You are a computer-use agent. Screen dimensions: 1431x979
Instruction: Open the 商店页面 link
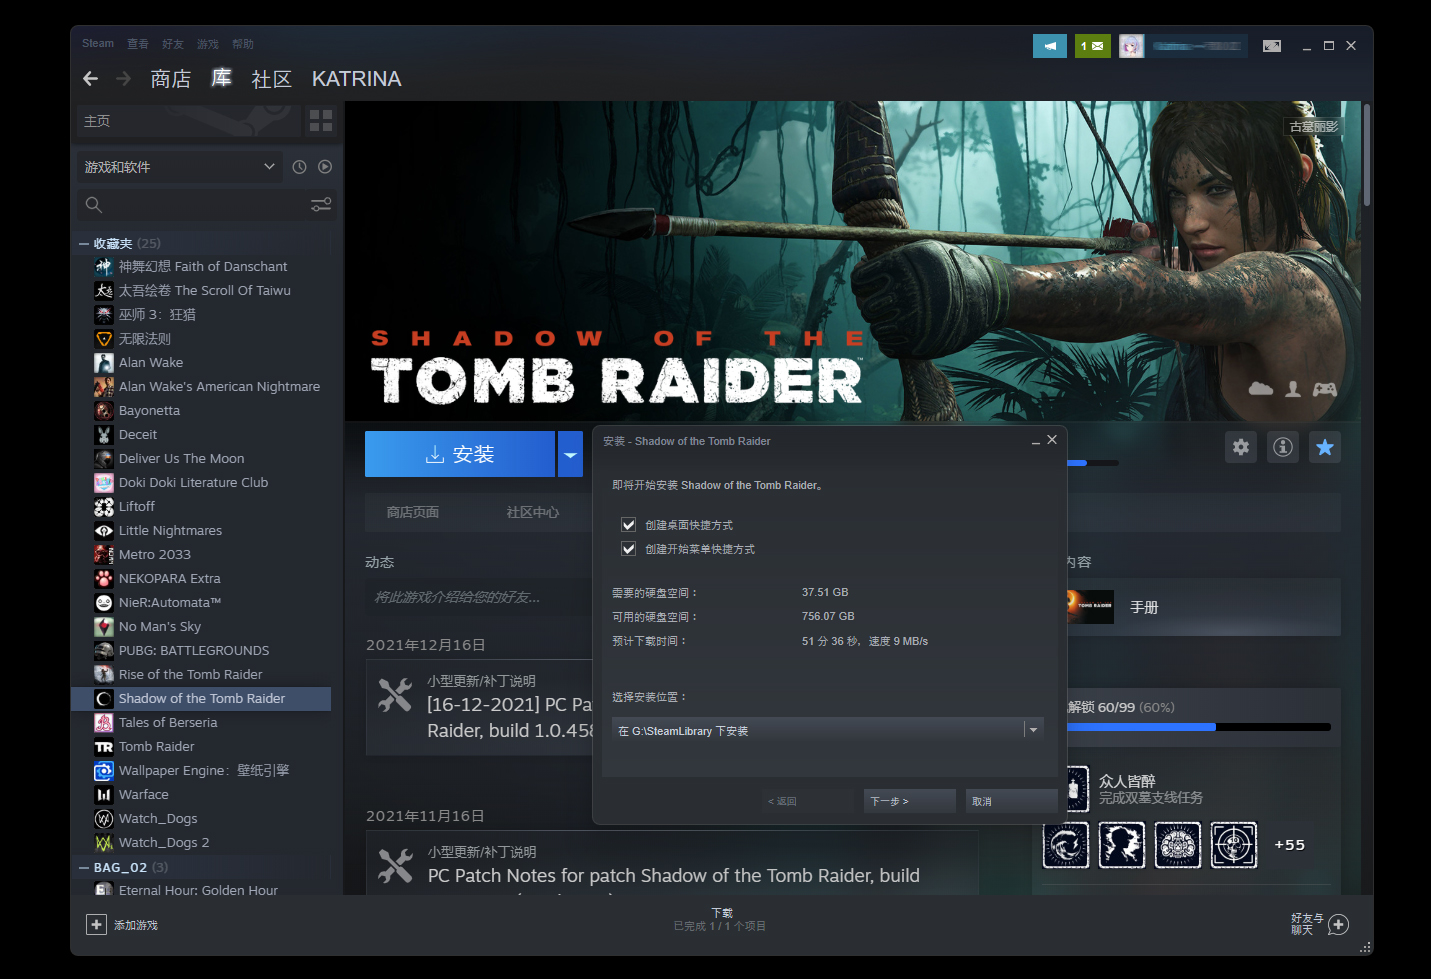coord(413,512)
